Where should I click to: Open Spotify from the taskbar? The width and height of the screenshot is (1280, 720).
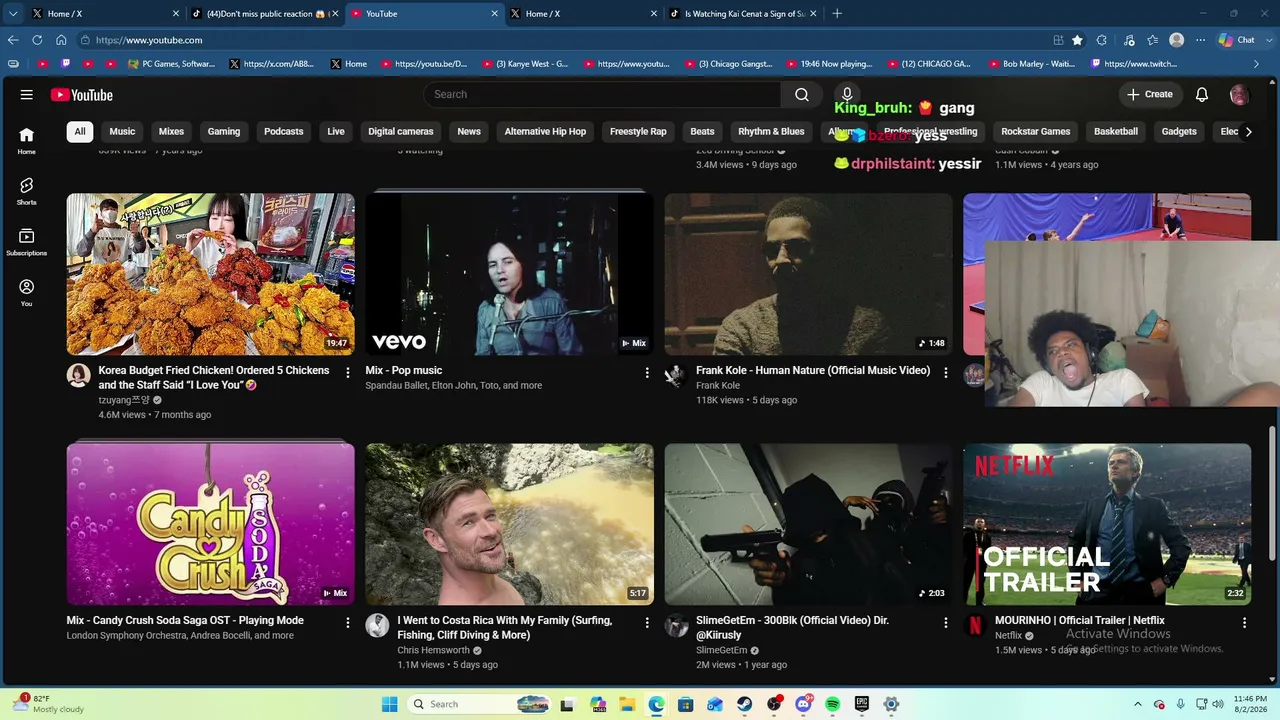(x=833, y=704)
